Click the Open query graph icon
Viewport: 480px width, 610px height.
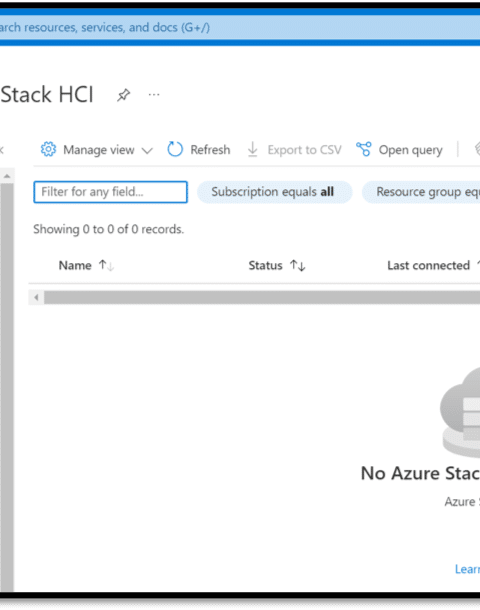[x=364, y=149]
